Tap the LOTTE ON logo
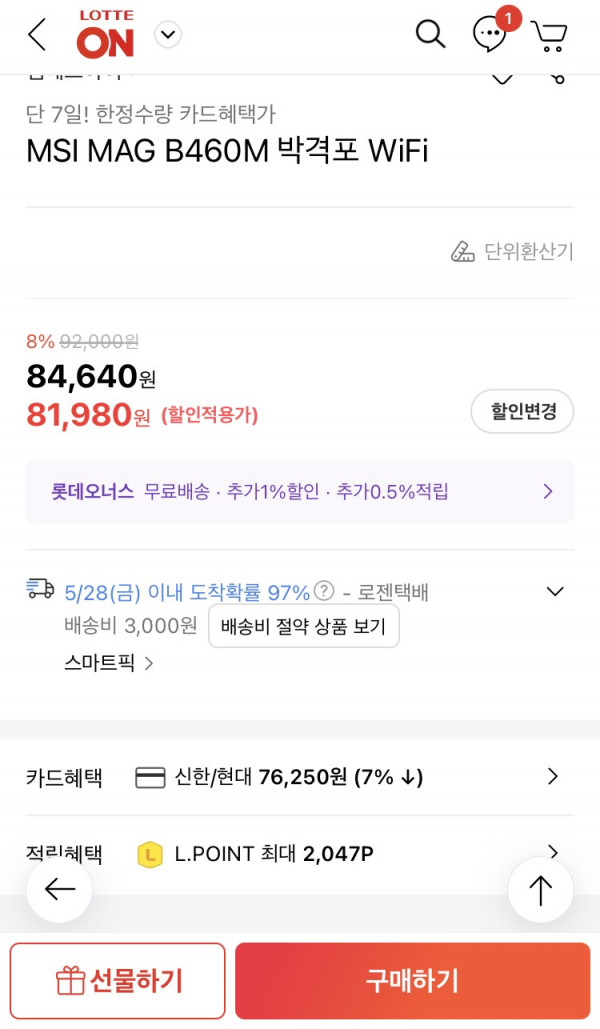Viewport: 600px width, 1029px height. coord(106,34)
